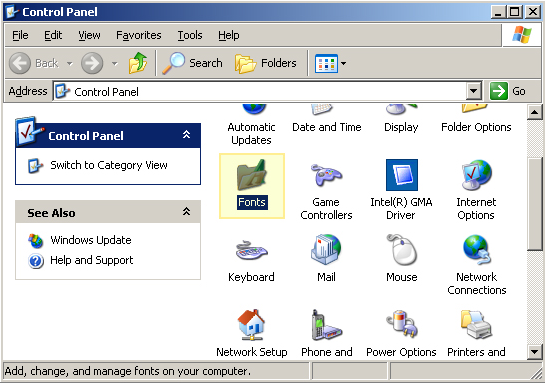Open the Help menu
Screen dimensions: 545x383
pyautogui.click(x=228, y=35)
